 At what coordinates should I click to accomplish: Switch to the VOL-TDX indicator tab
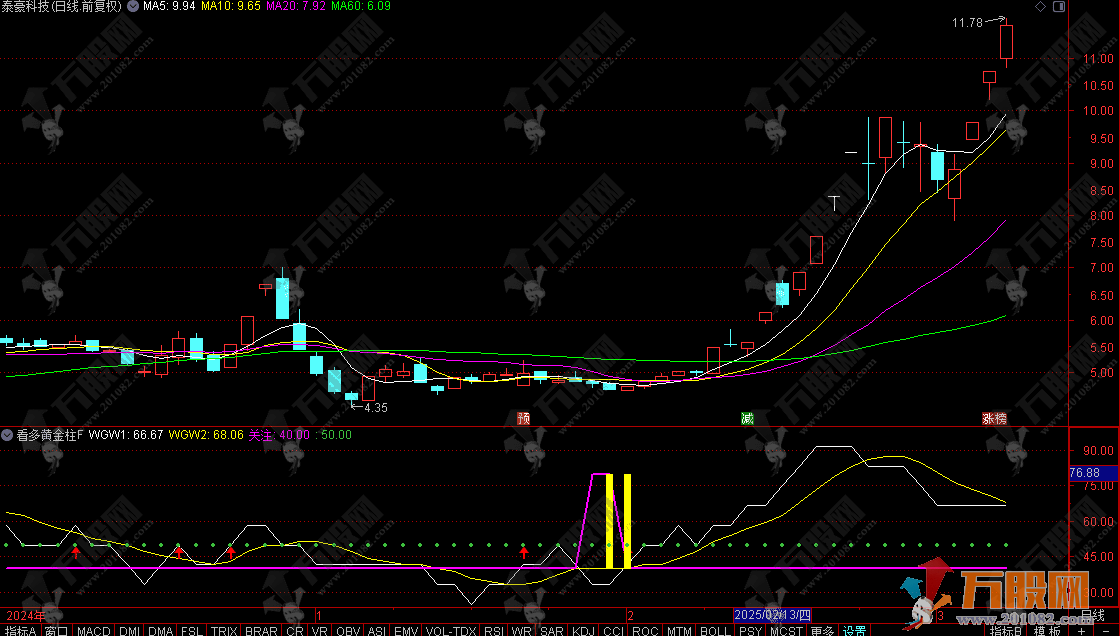451,630
